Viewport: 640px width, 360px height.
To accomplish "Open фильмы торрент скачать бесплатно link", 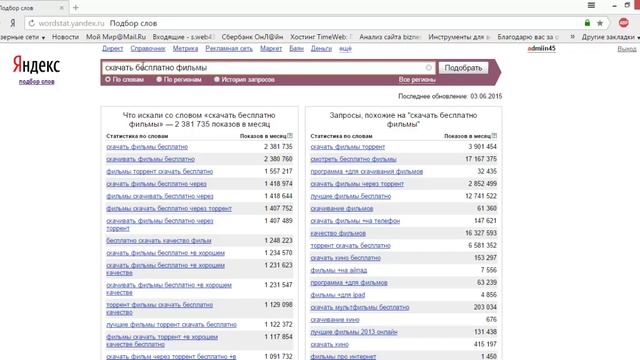I will [x=160, y=171].
